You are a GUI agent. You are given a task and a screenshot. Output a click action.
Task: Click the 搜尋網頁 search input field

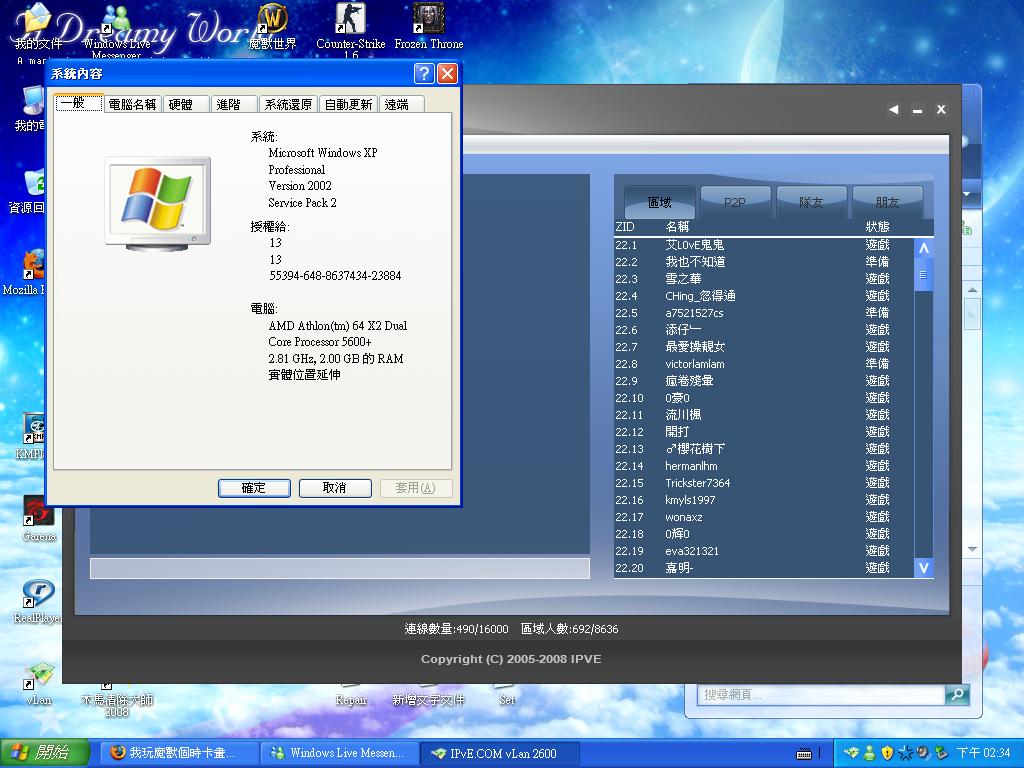click(820, 694)
